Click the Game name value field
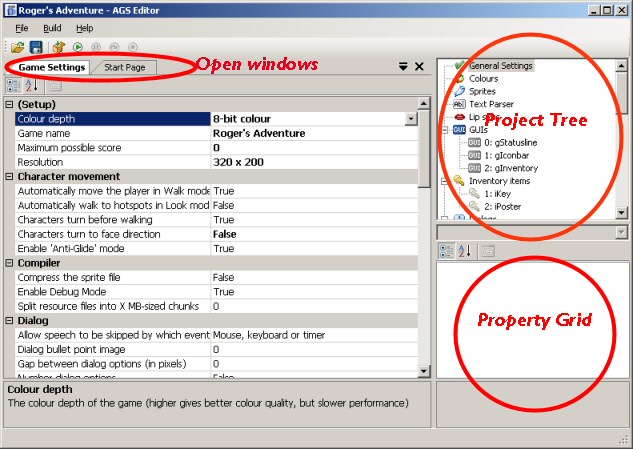This screenshot has height=449, width=633. [x=310, y=133]
